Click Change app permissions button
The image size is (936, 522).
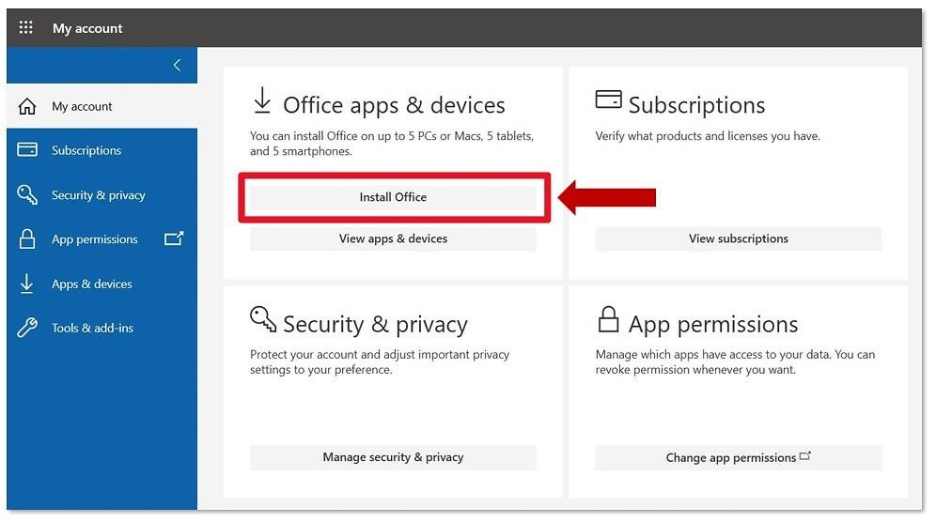pos(738,458)
